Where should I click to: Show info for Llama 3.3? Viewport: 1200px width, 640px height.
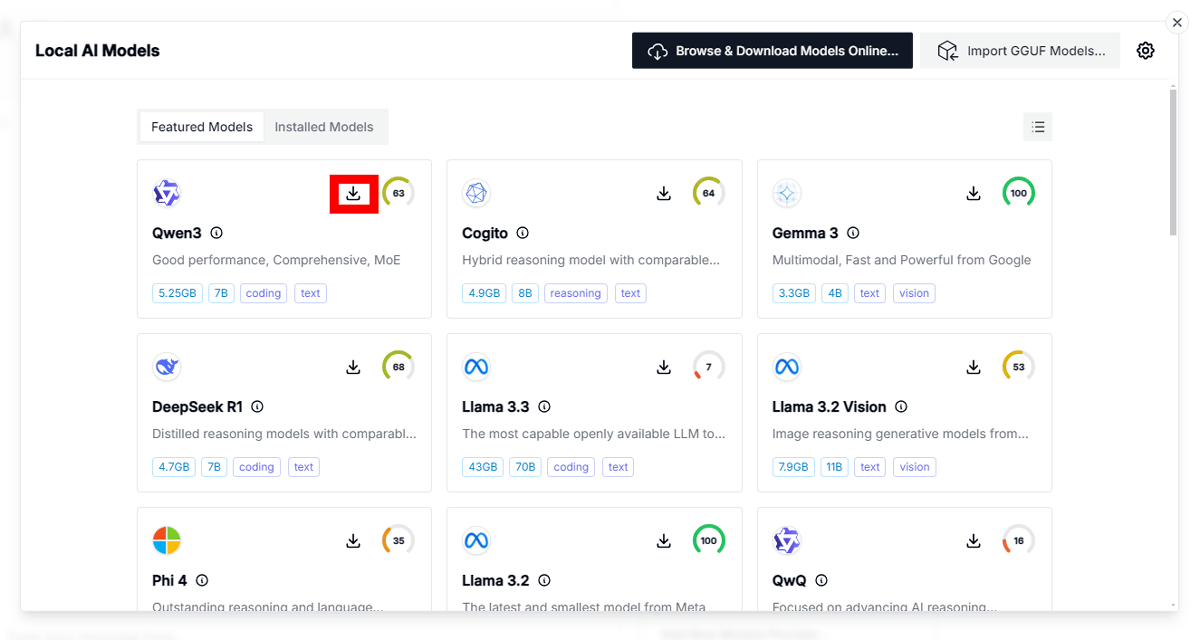click(544, 407)
